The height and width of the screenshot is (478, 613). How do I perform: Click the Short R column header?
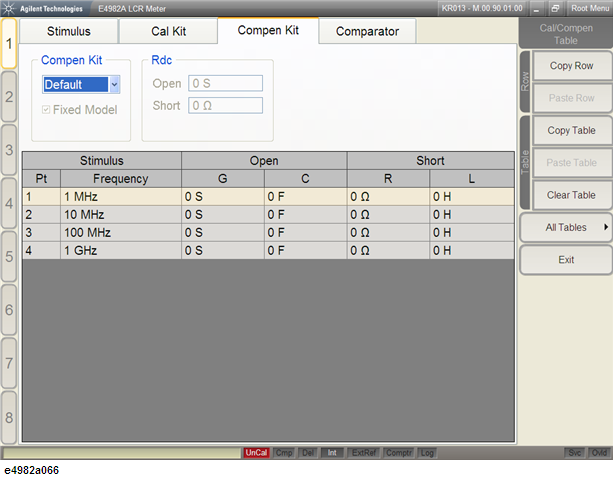coord(388,179)
